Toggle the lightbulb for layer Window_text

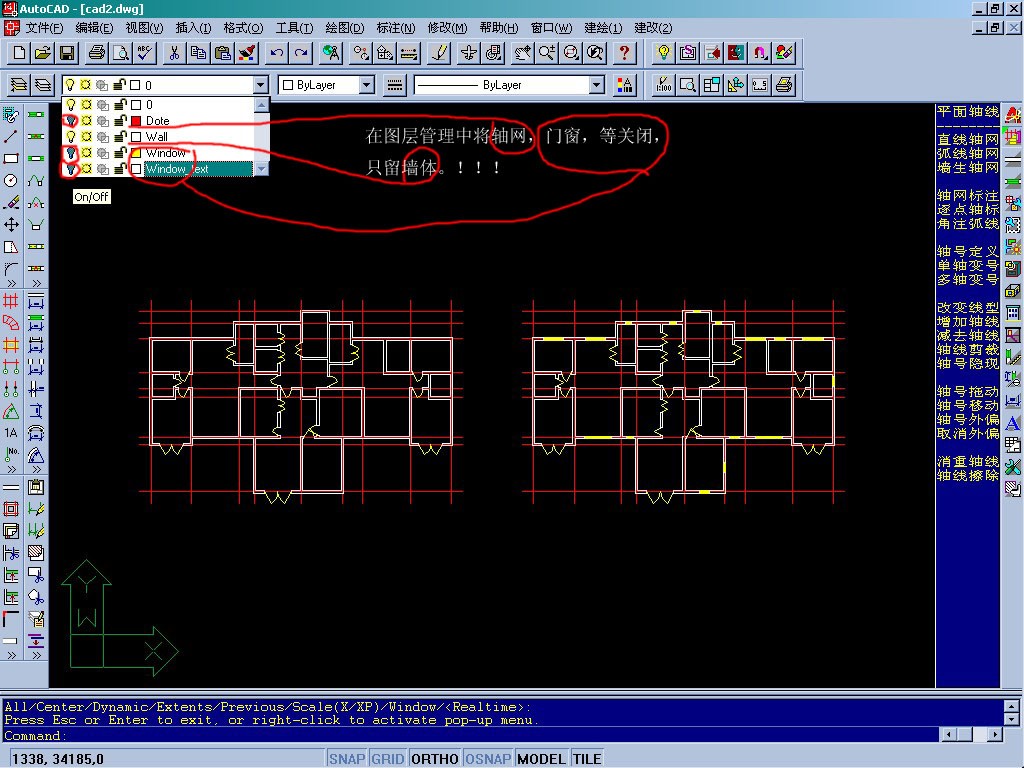(x=71, y=169)
